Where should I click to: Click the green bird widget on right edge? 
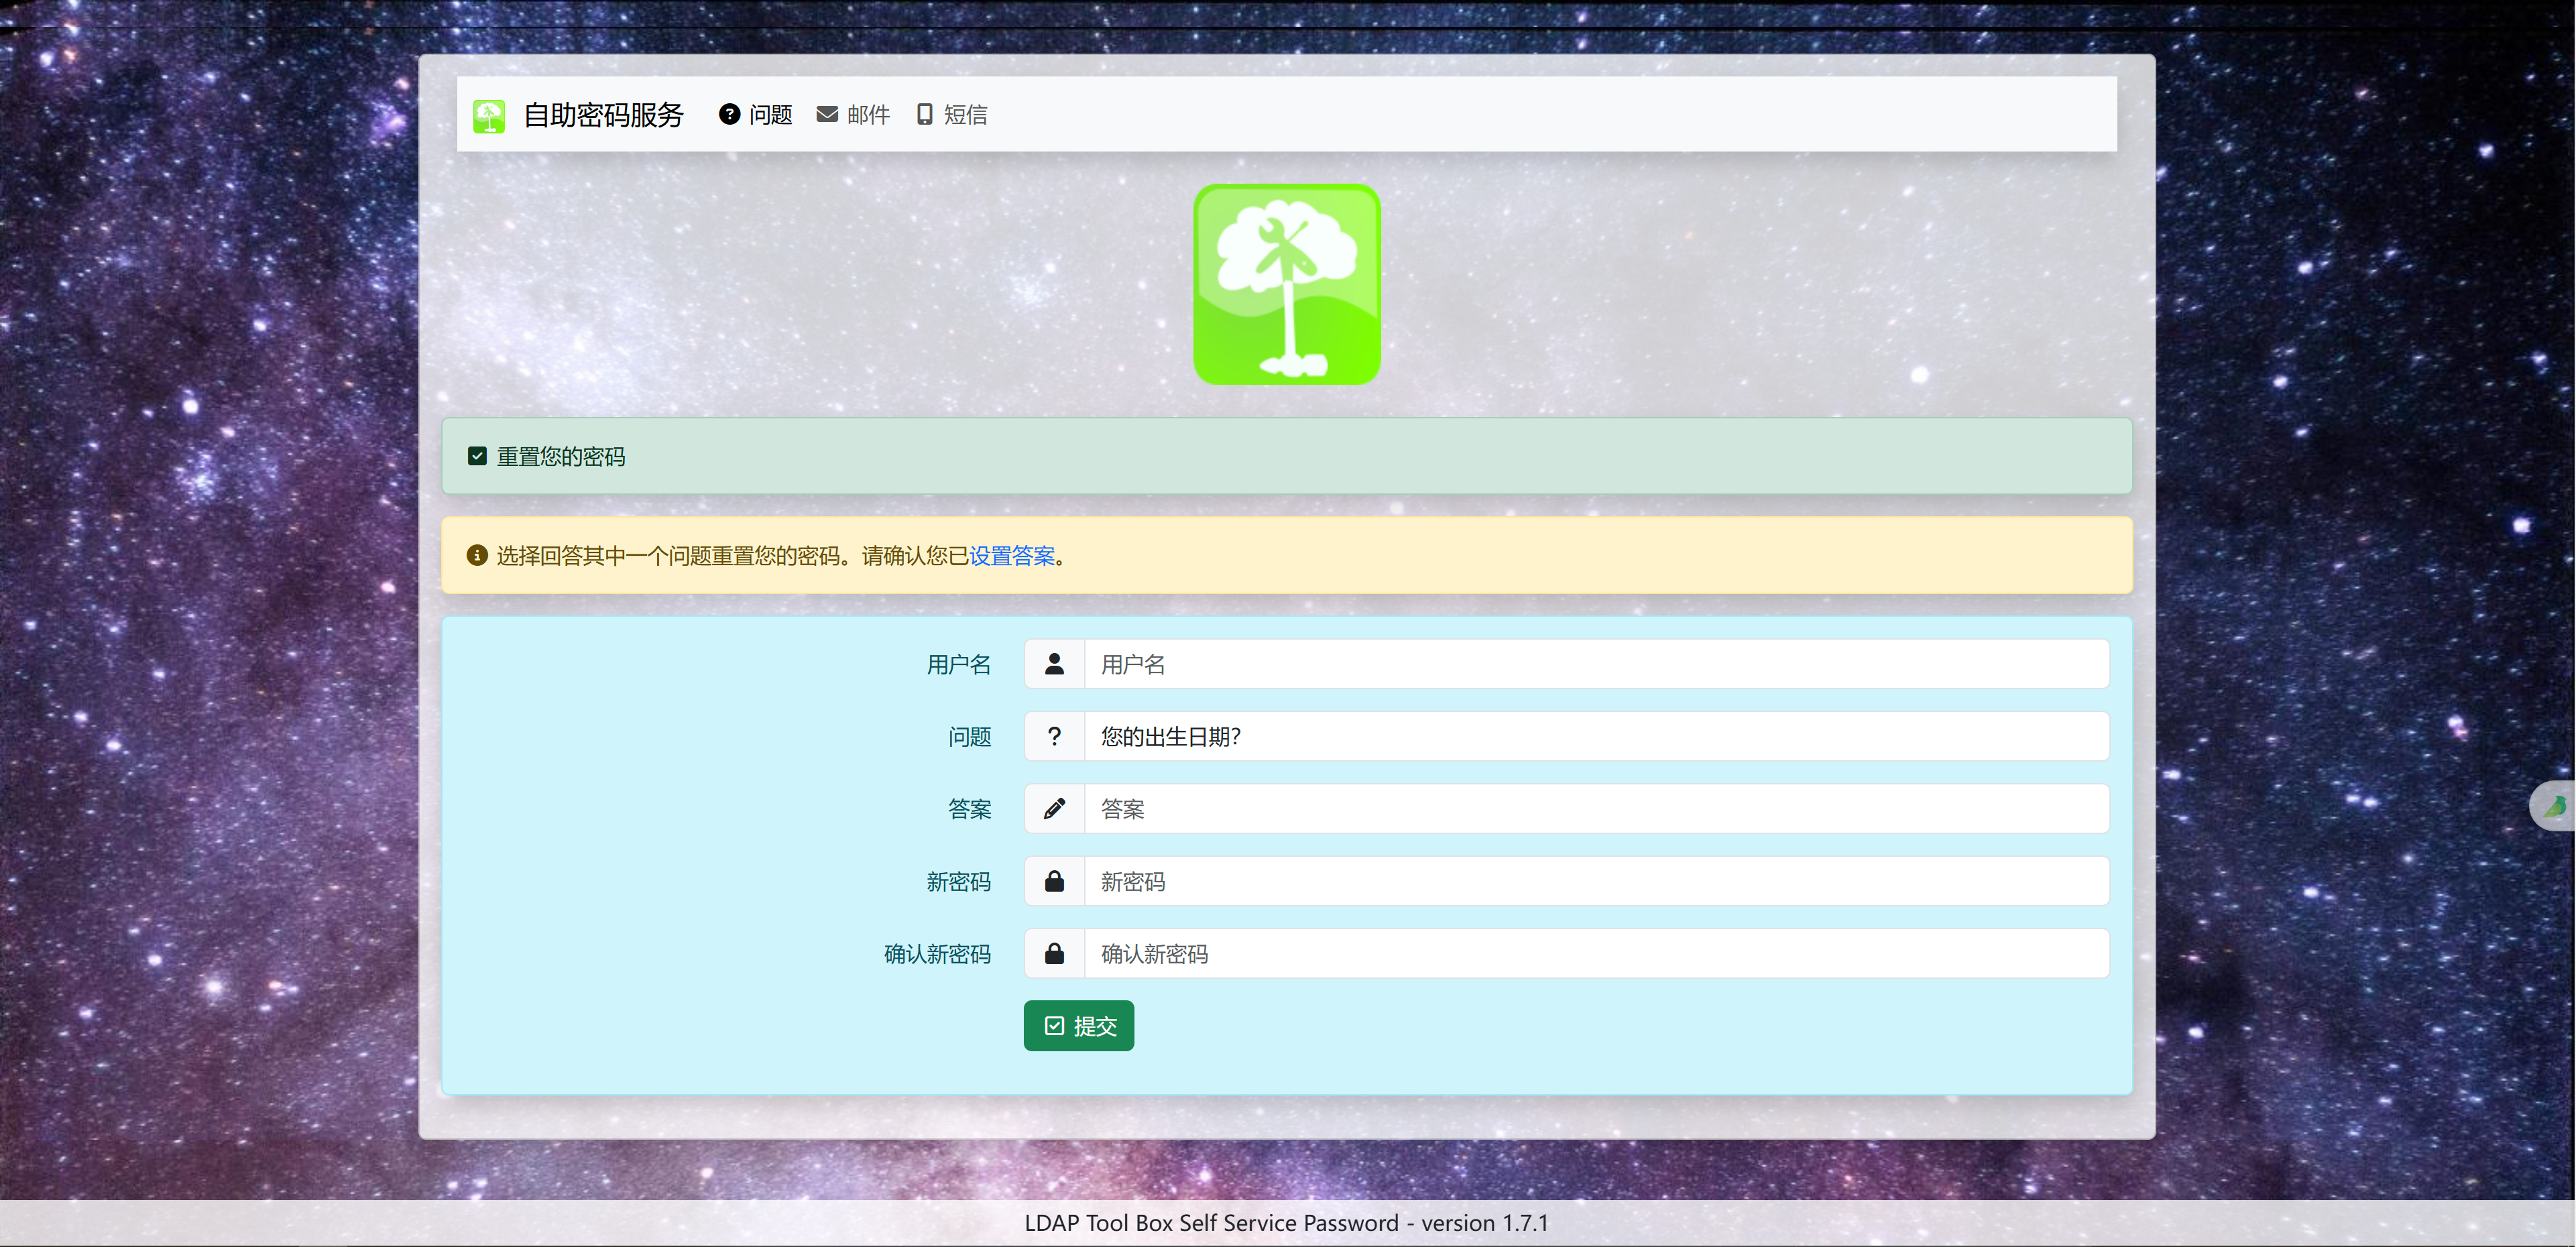click(x=2555, y=806)
